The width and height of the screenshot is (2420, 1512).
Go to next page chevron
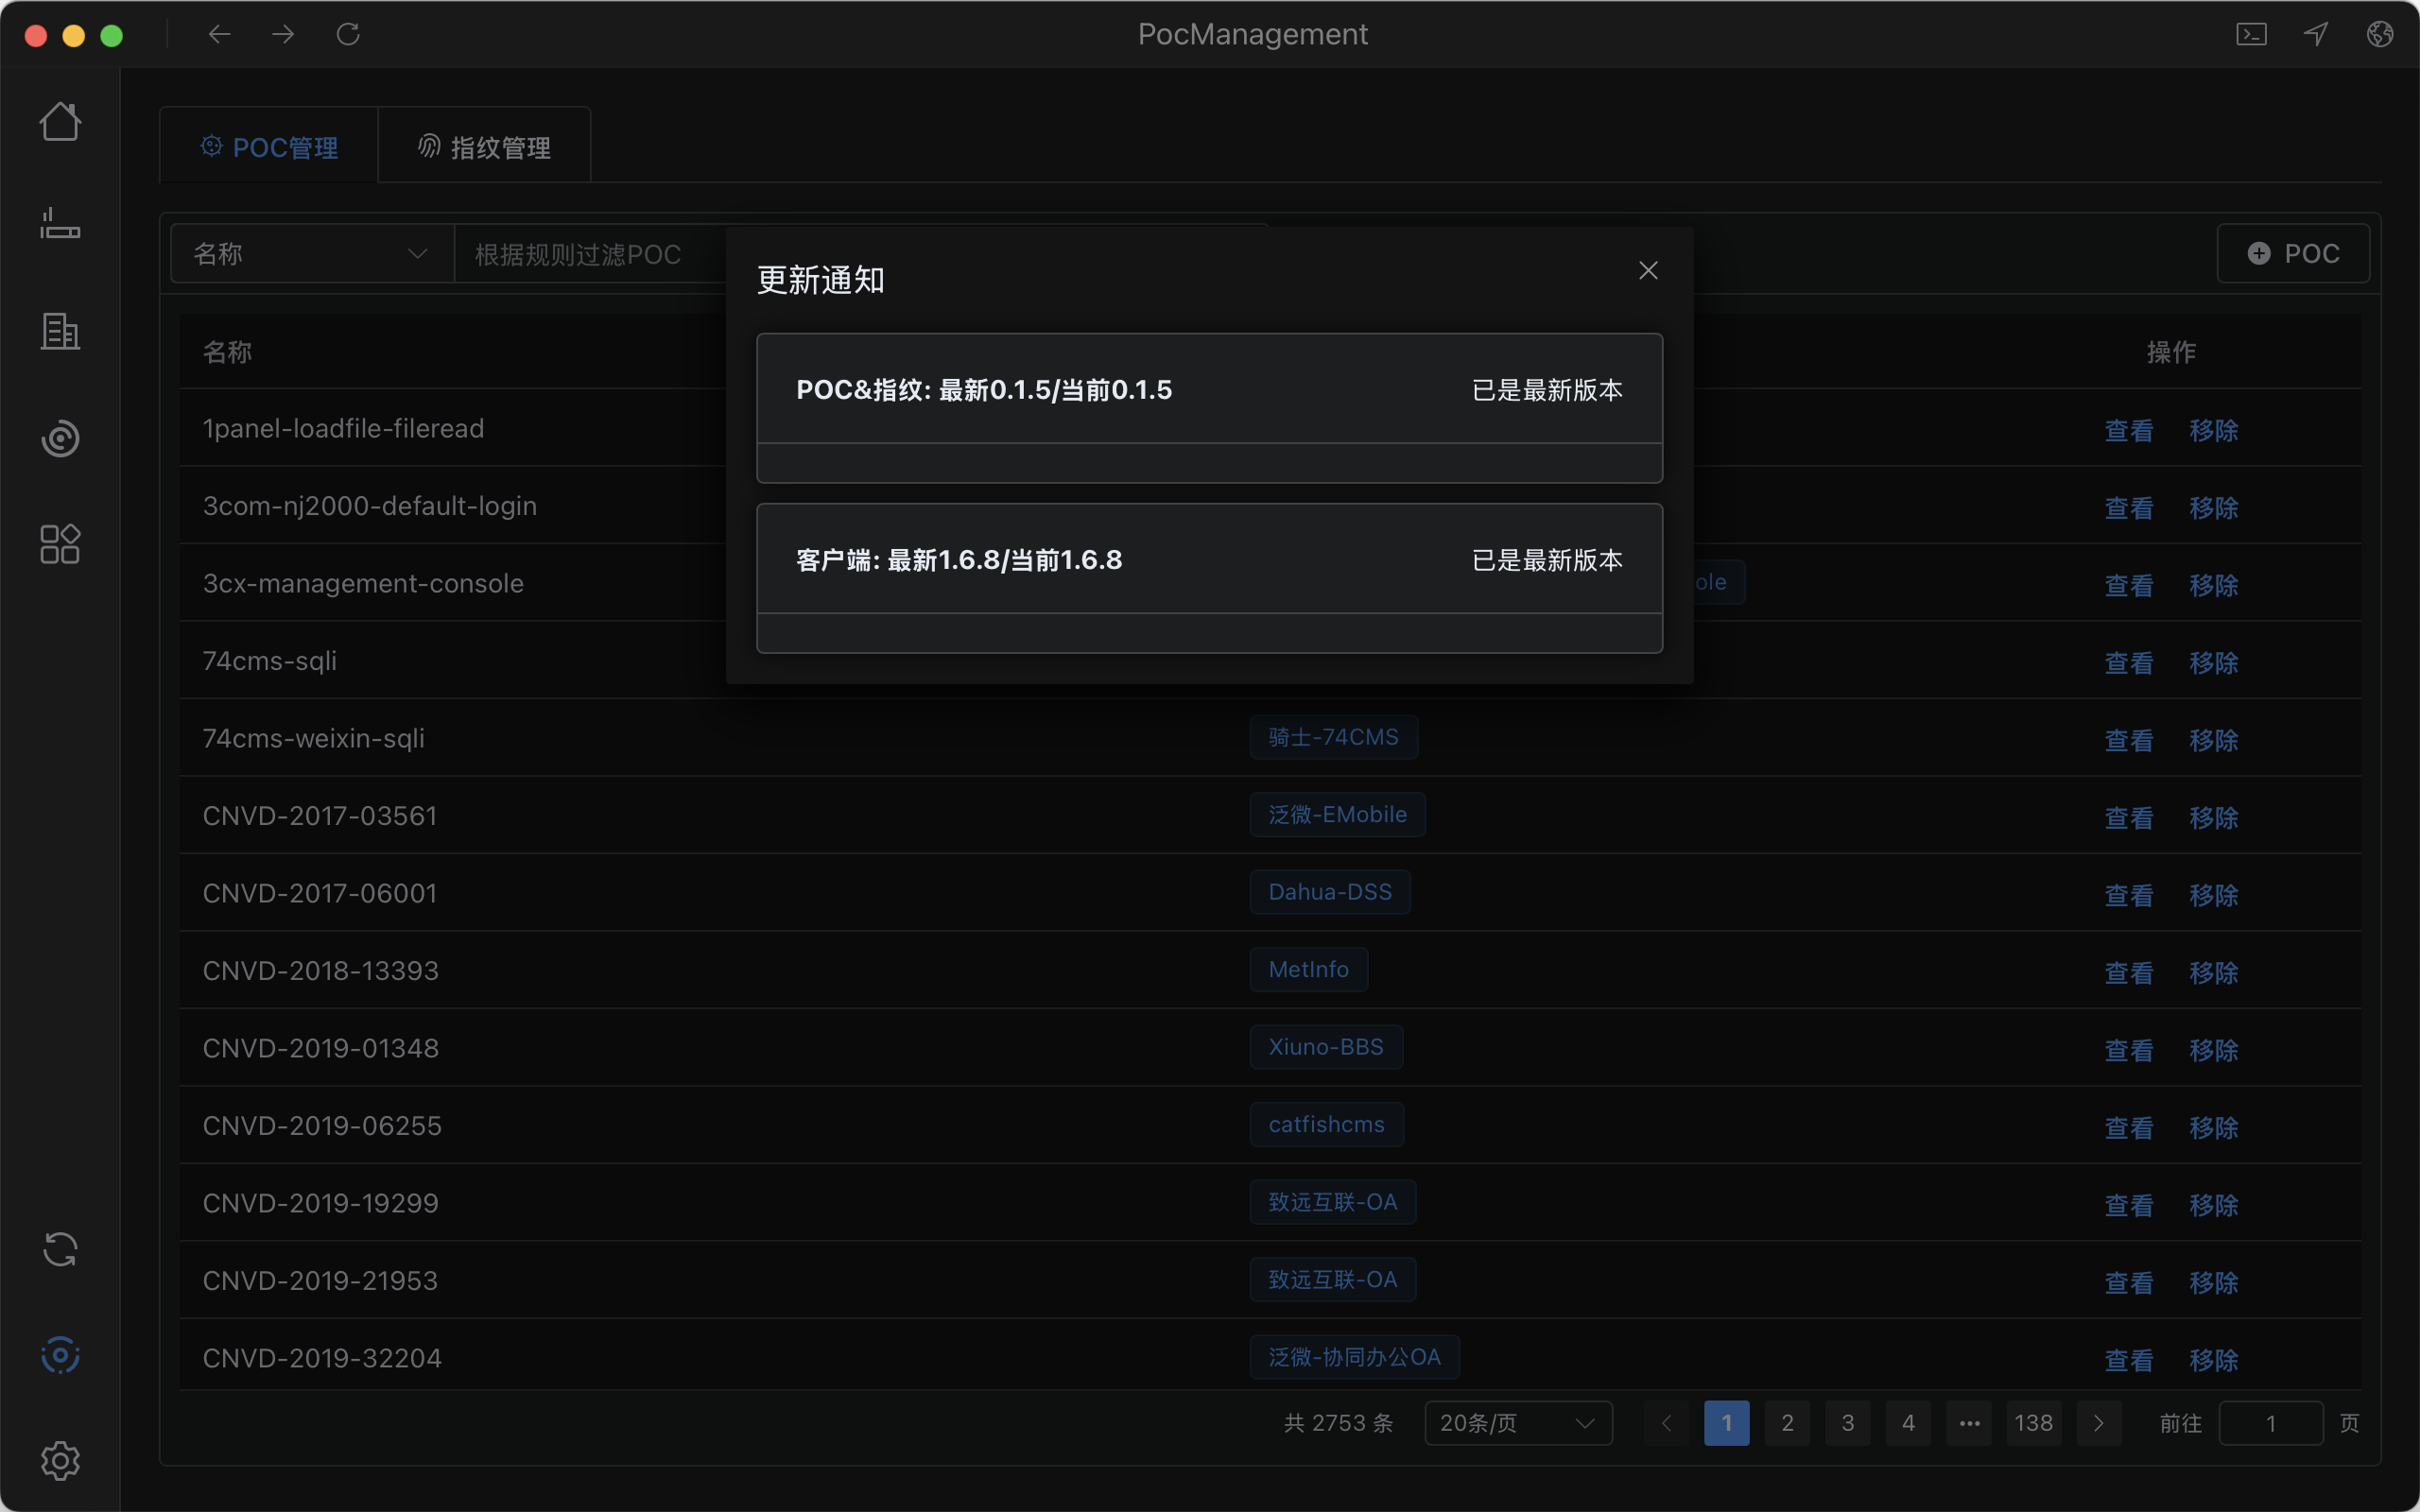pos(2098,1422)
